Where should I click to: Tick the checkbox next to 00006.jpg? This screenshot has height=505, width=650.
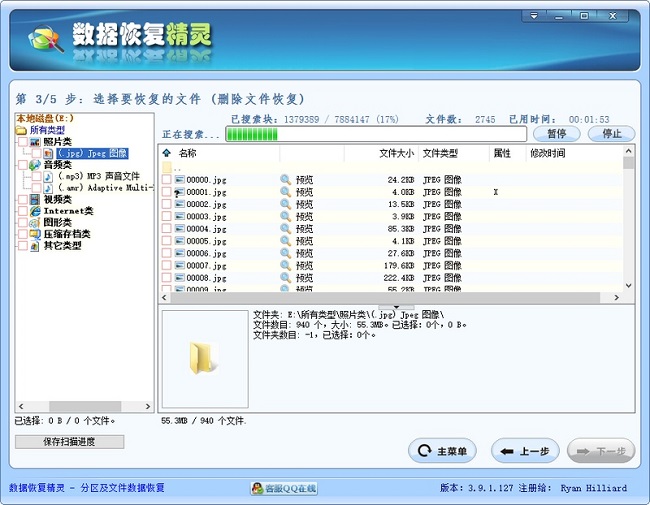[x=167, y=254]
